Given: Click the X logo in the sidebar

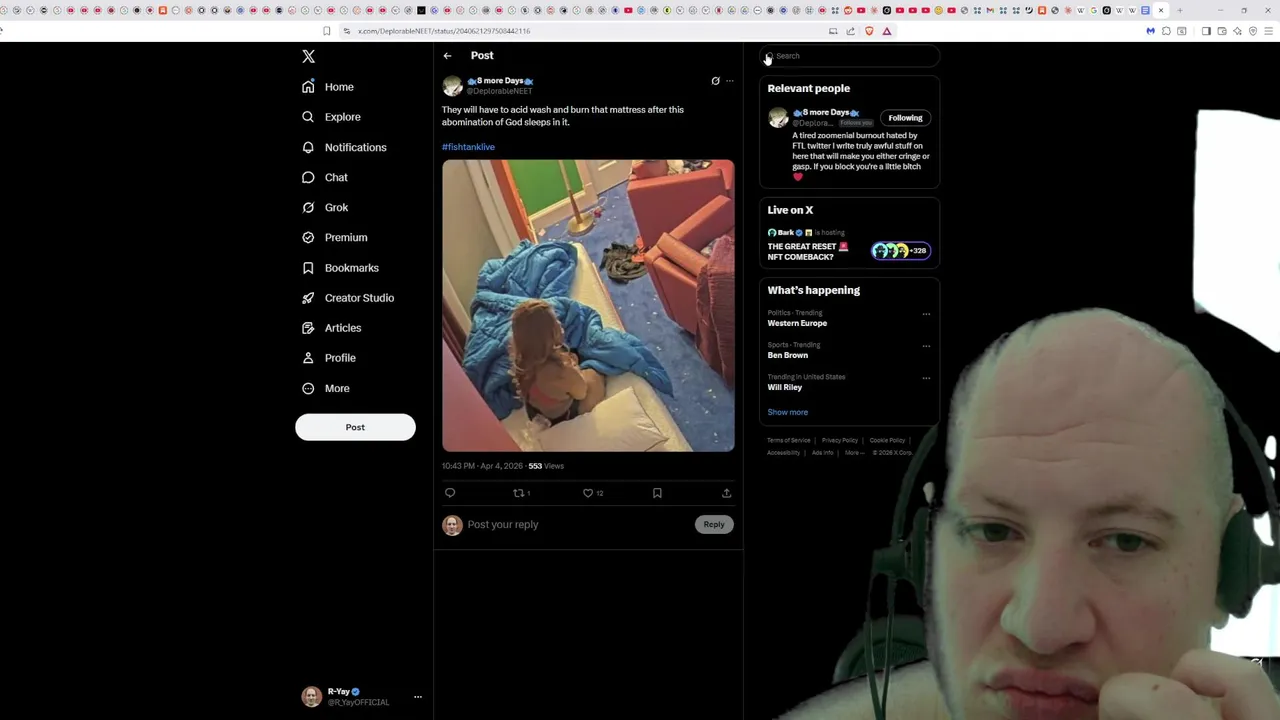Looking at the screenshot, I should point(308,57).
